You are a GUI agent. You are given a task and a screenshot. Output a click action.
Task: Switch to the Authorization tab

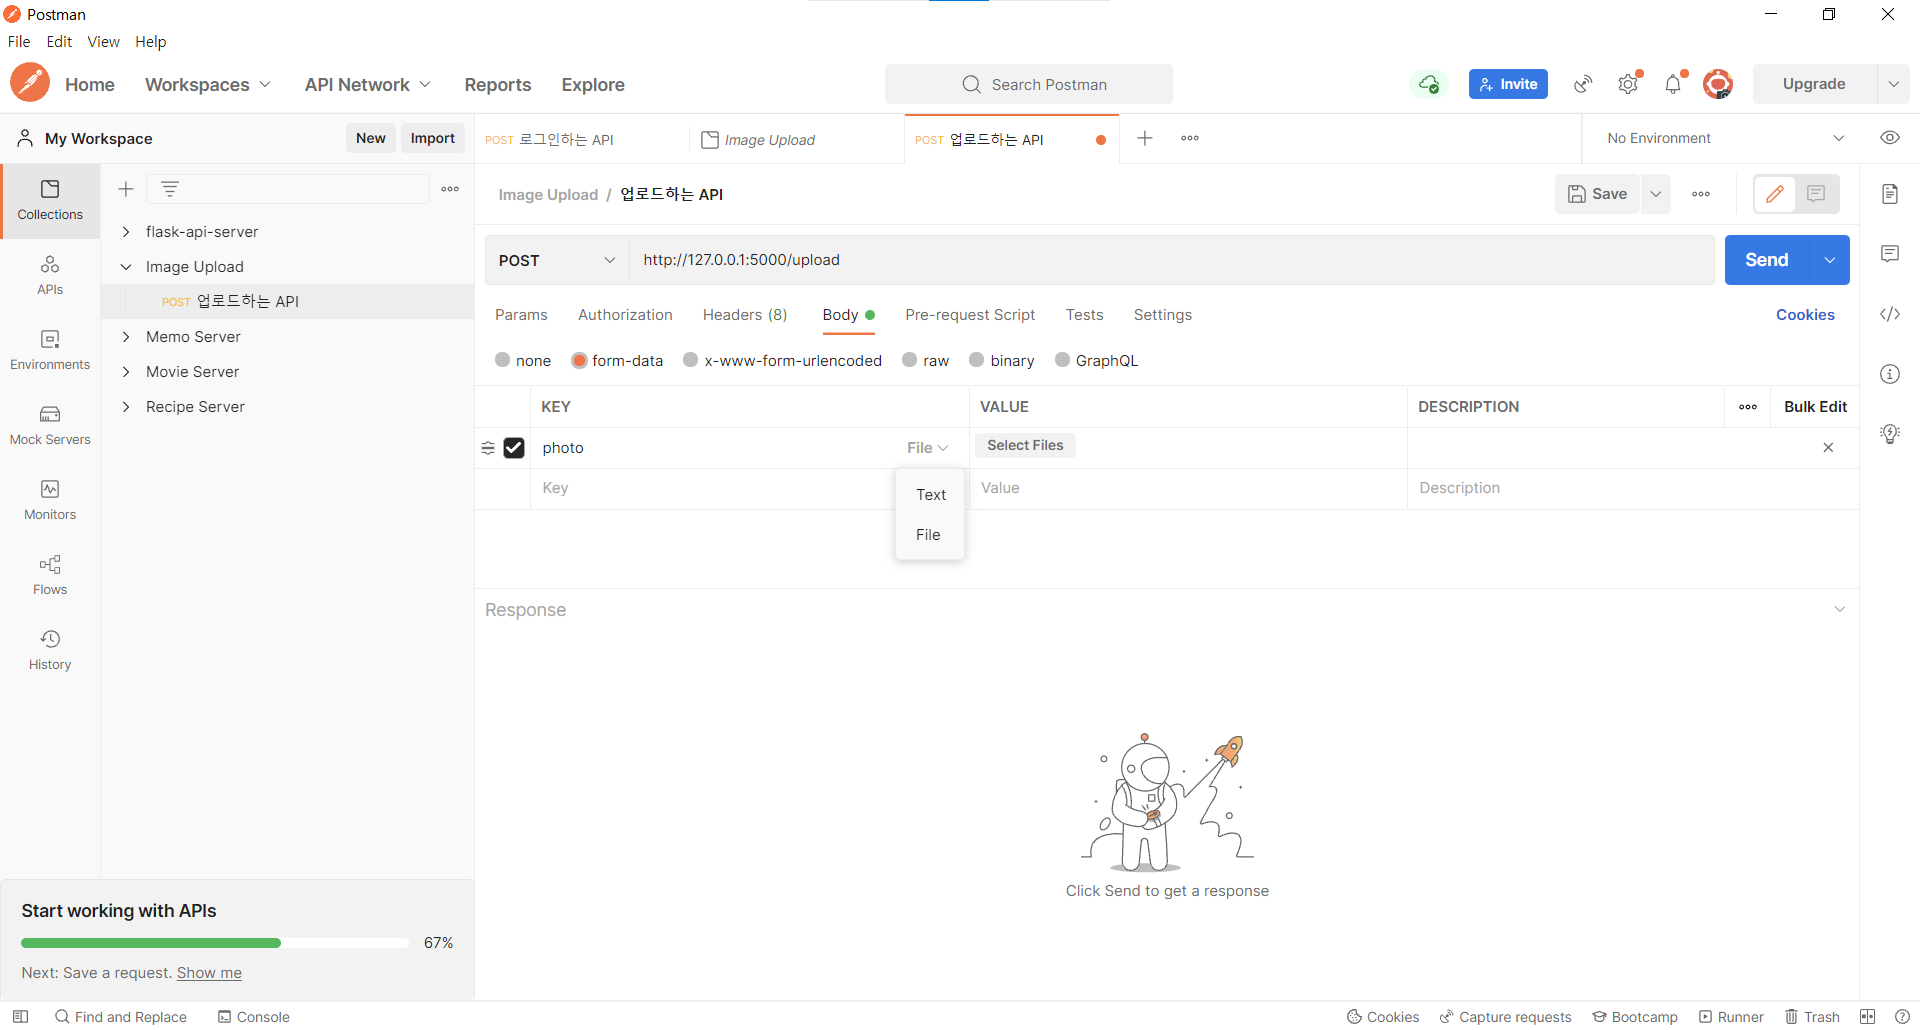click(x=625, y=315)
